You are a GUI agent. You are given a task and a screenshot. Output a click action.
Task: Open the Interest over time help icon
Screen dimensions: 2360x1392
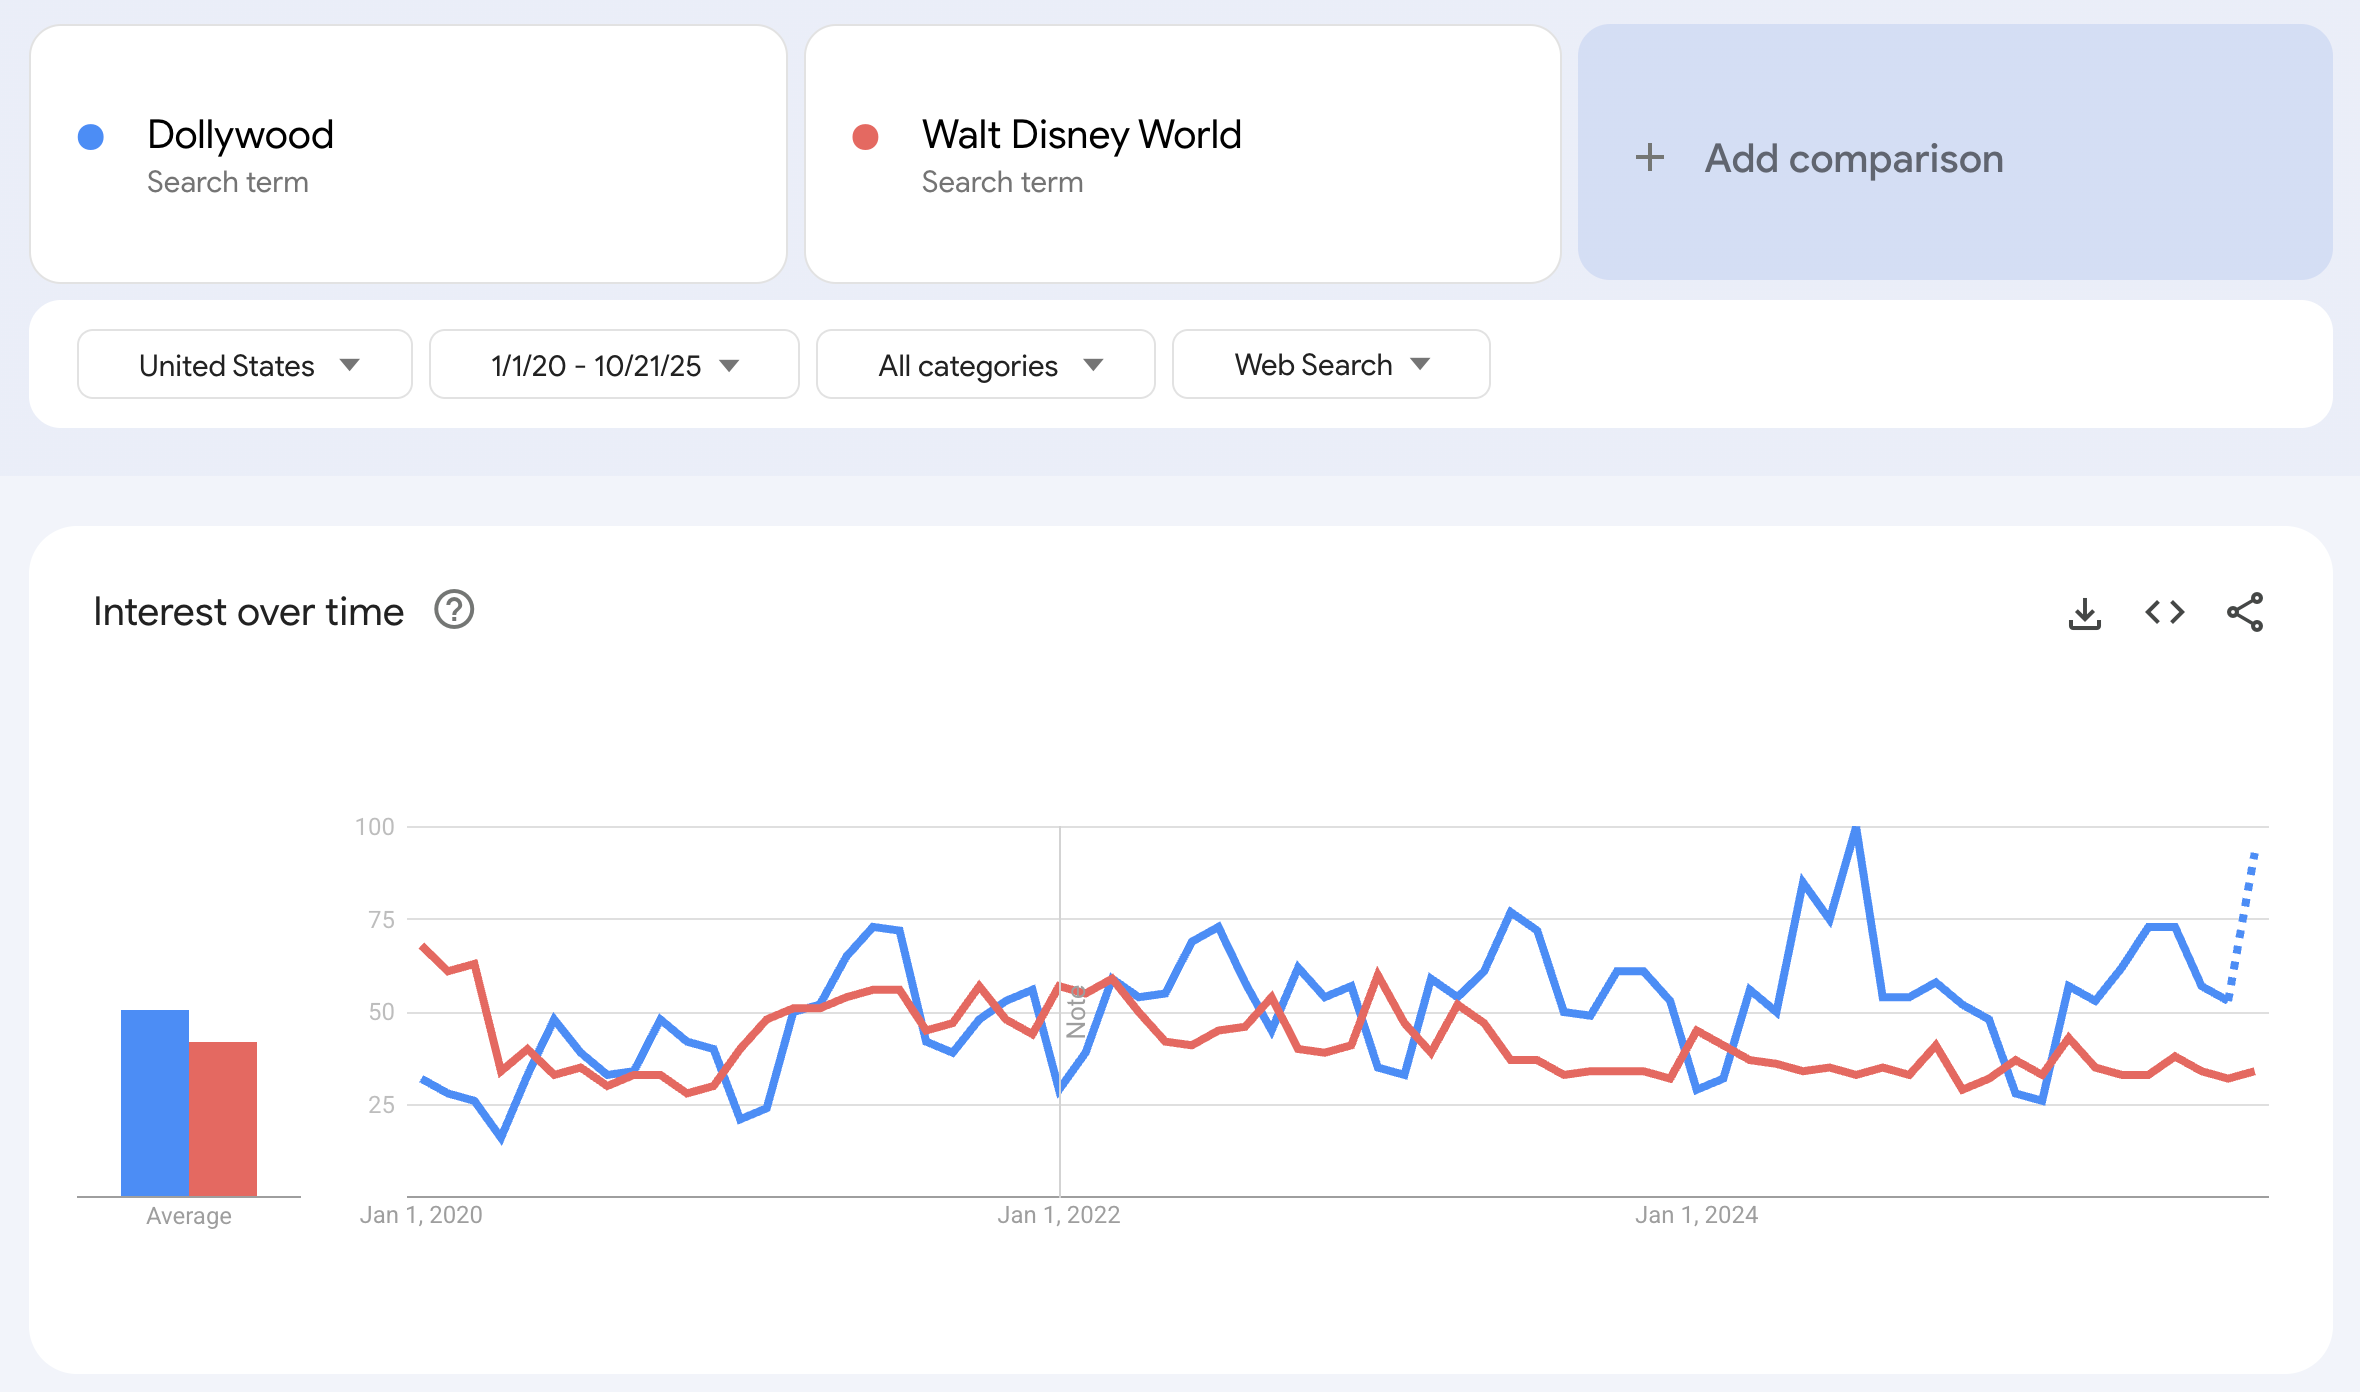click(x=454, y=610)
